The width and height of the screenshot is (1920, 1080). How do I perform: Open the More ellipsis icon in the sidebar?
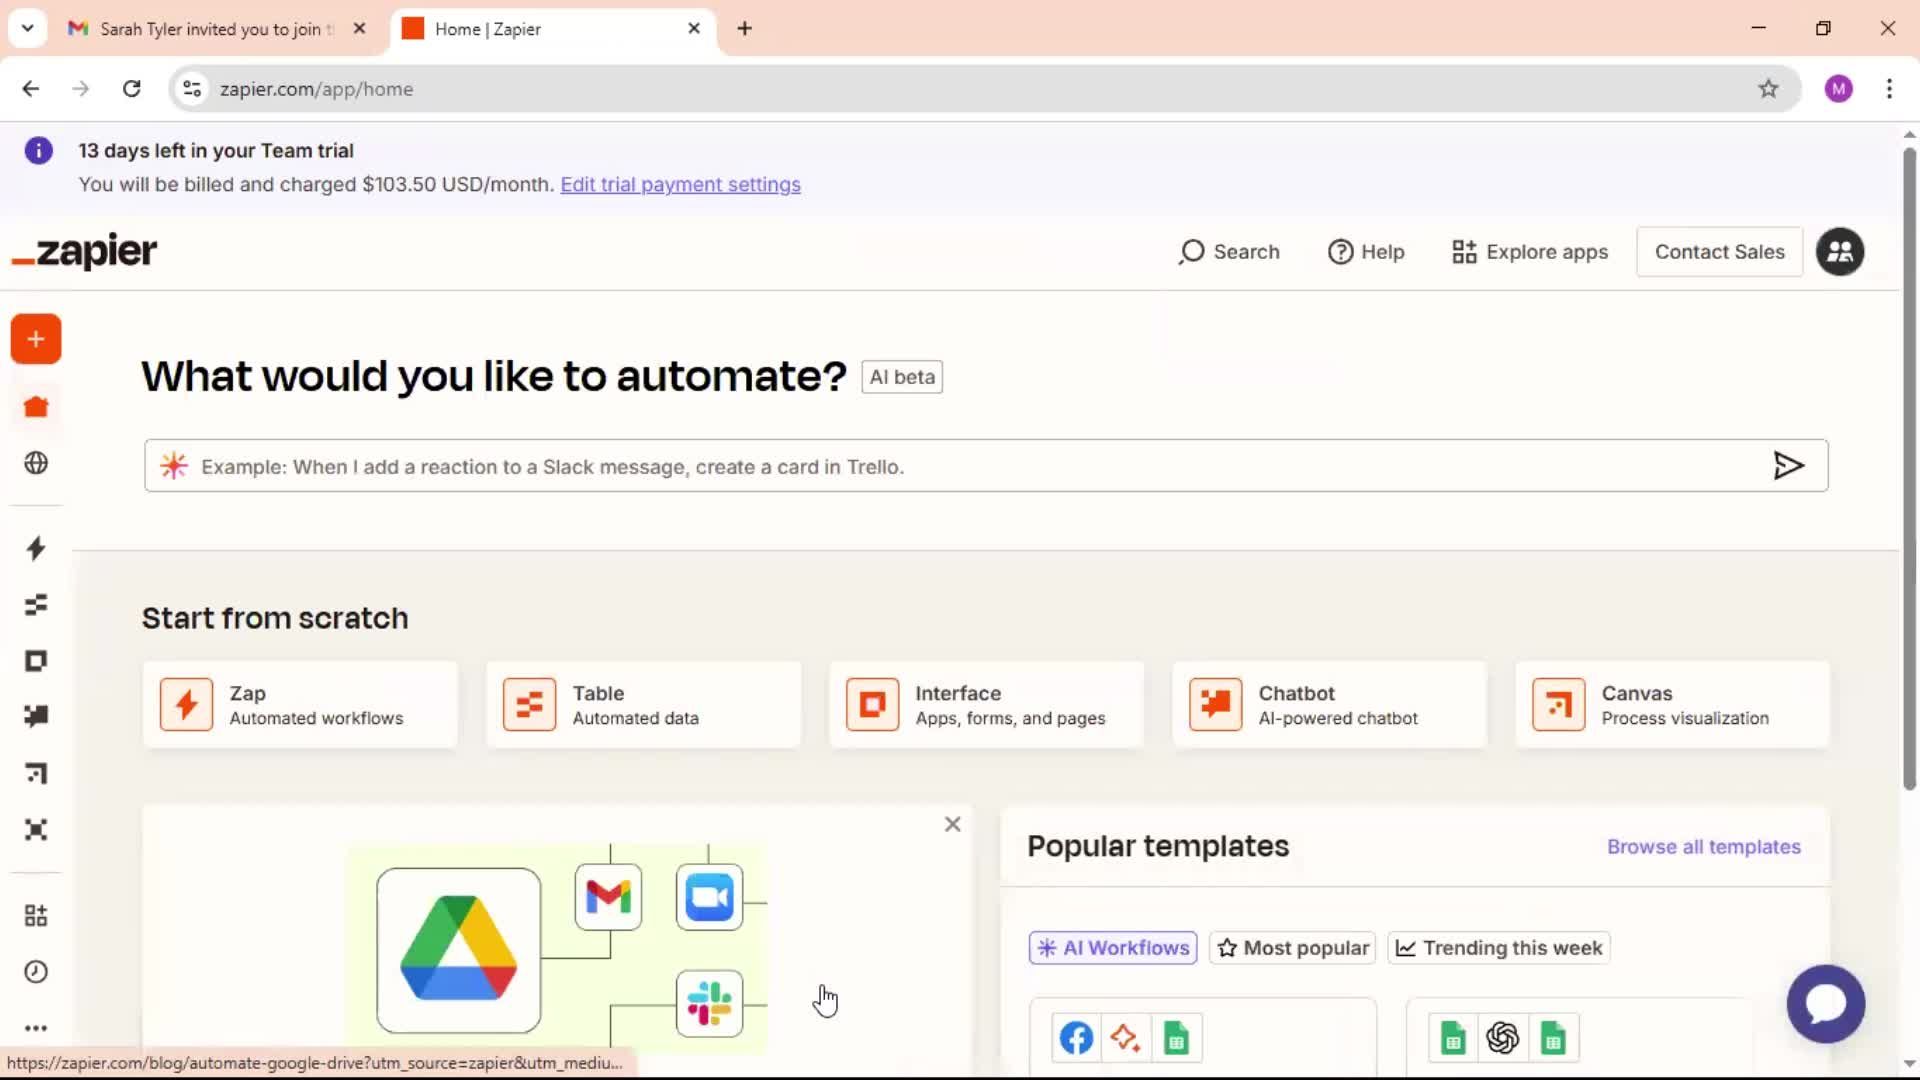pos(36,1028)
